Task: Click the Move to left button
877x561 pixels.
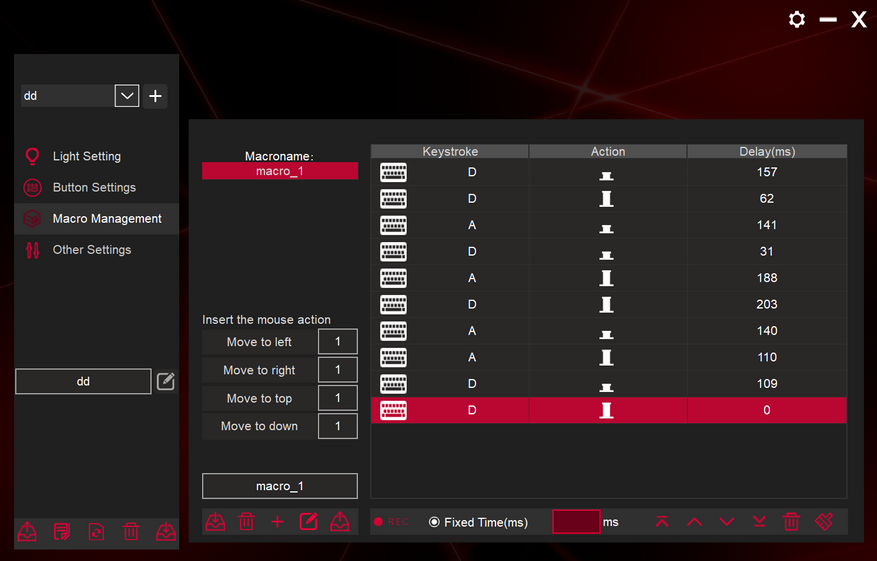Action: pyautogui.click(x=259, y=342)
